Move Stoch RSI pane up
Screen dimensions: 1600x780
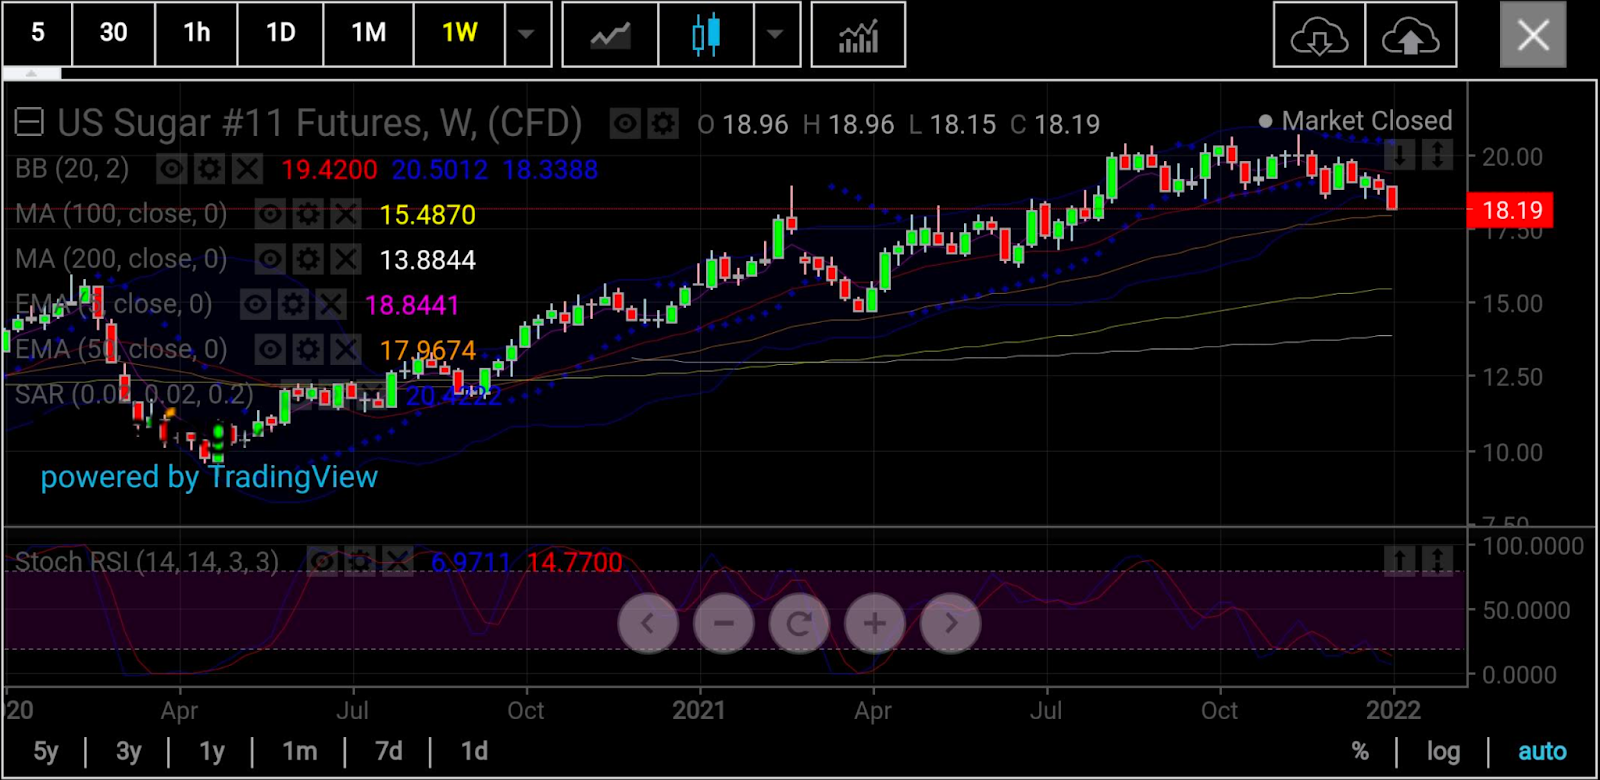coord(1400,560)
